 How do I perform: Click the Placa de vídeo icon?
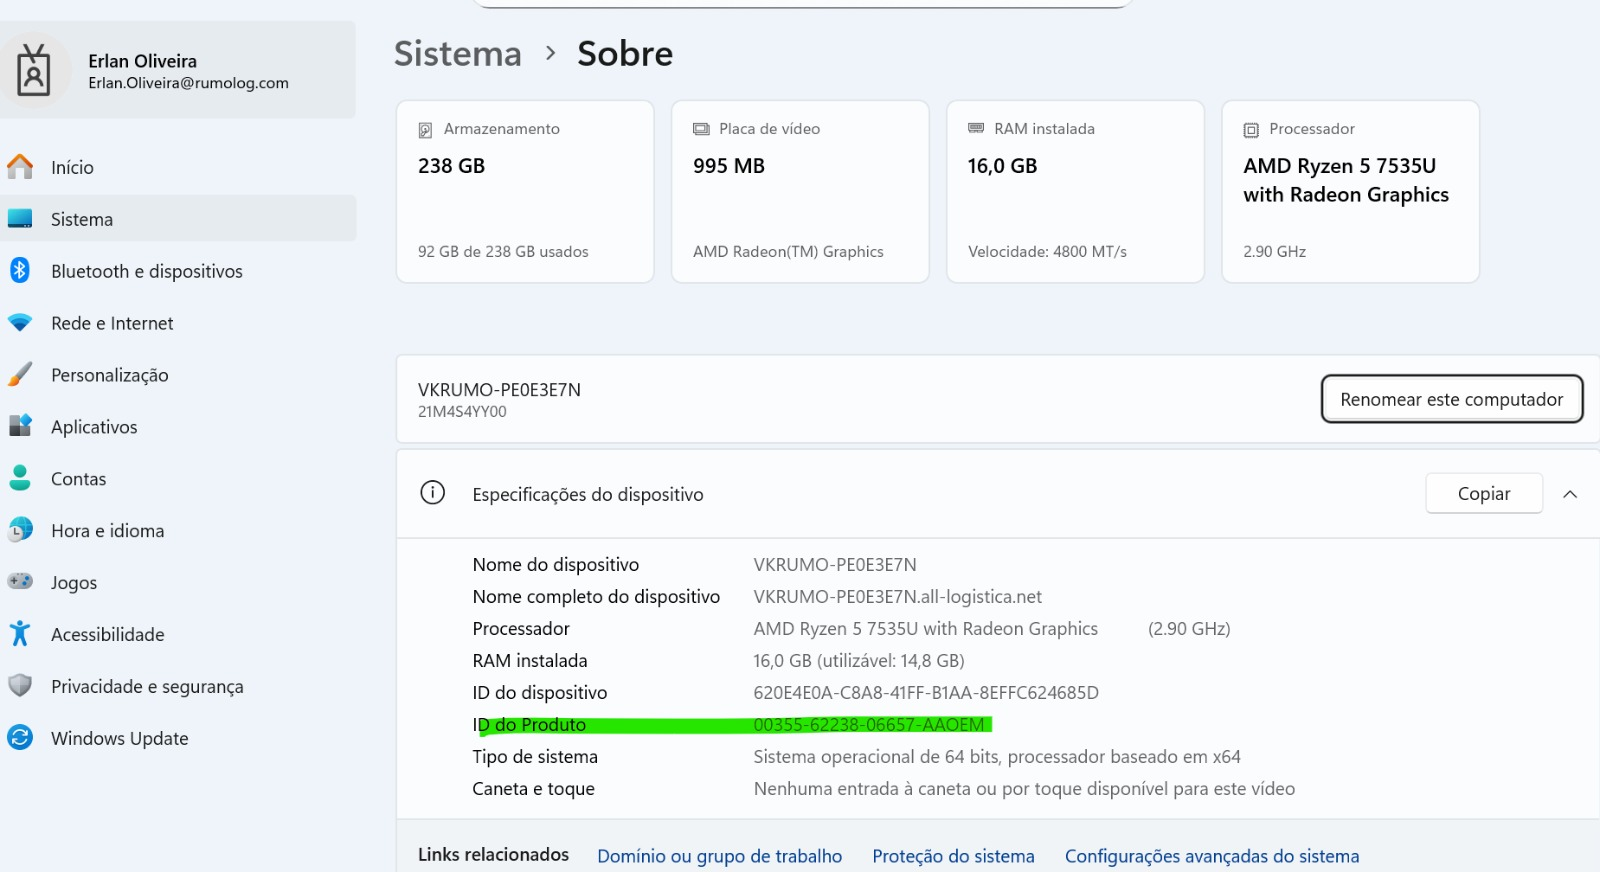pyautogui.click(x=701, y=129)
